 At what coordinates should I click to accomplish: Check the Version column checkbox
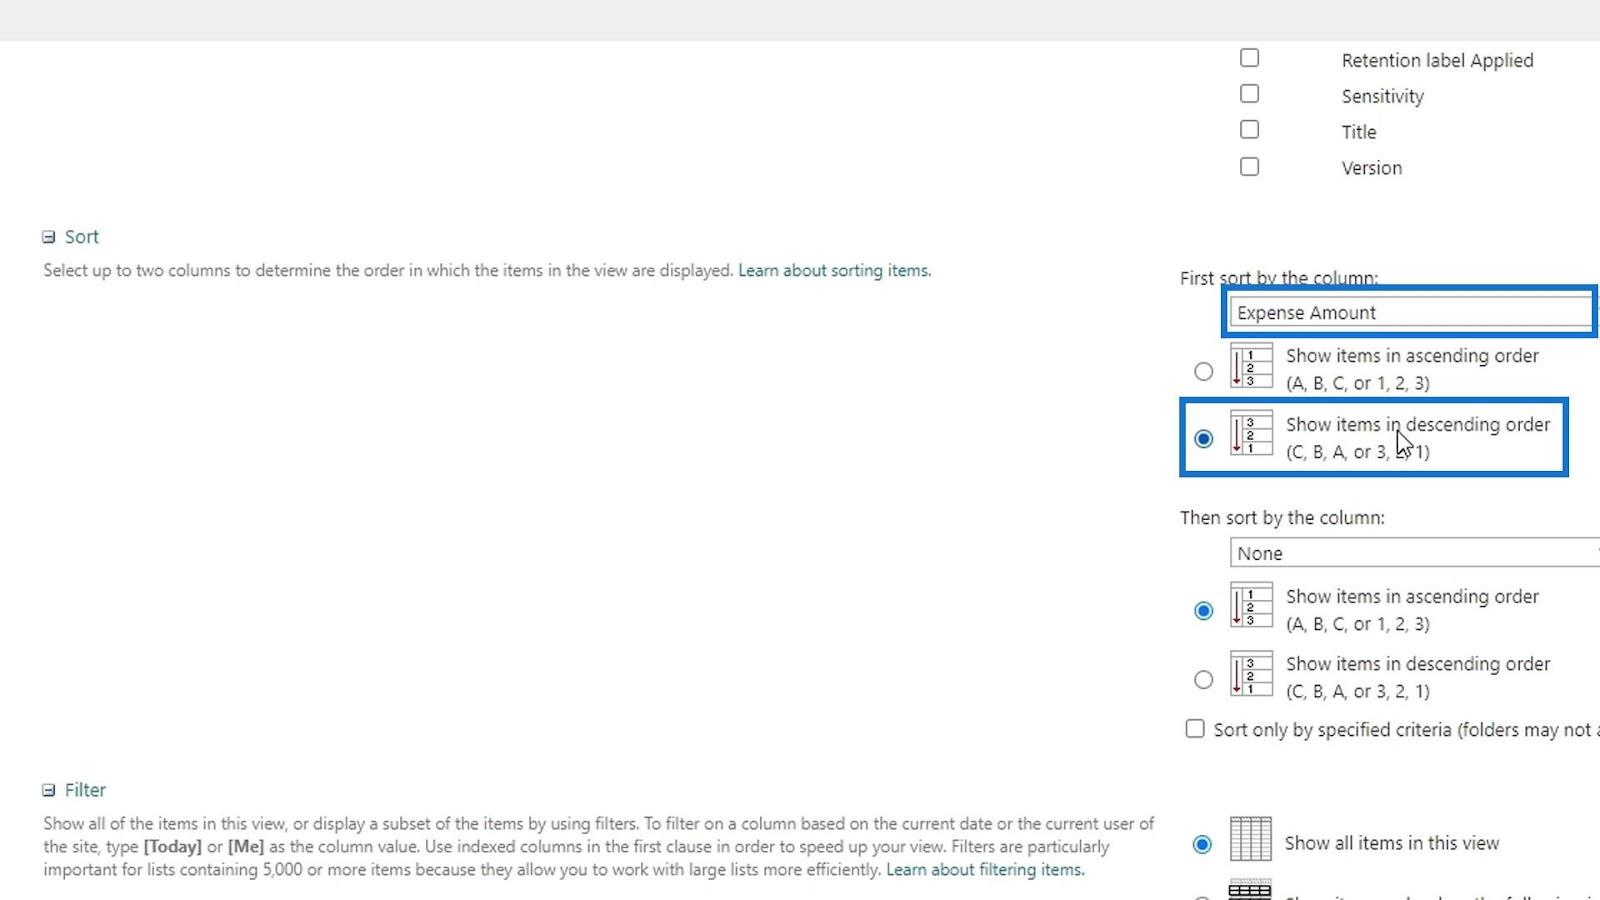[1249, 167]
